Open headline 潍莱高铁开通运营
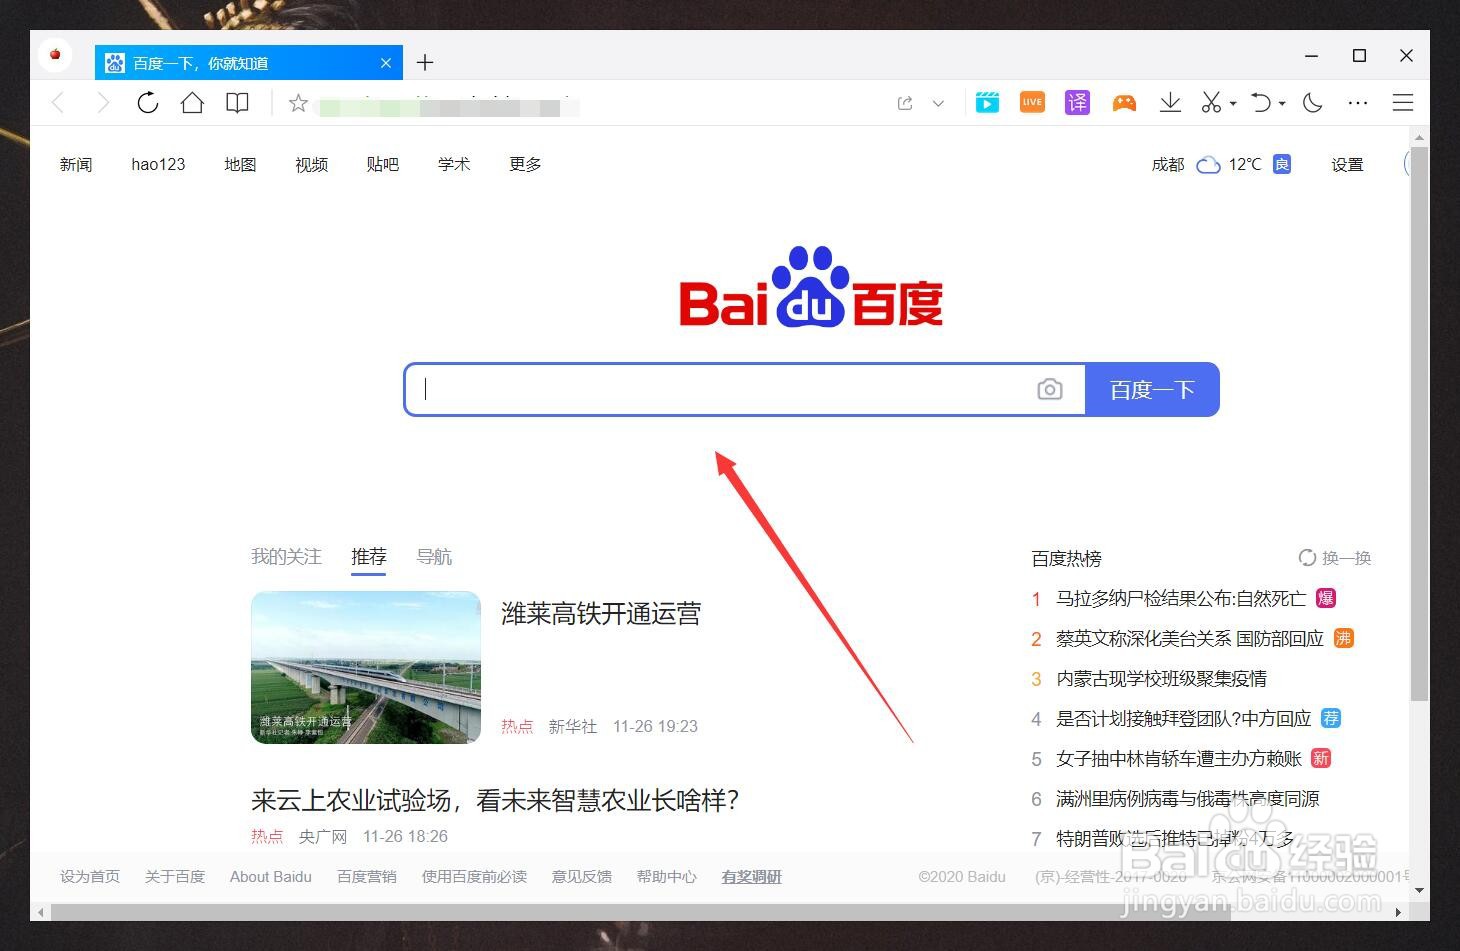Screen dimensions: 1460x951 click(601, 613)
